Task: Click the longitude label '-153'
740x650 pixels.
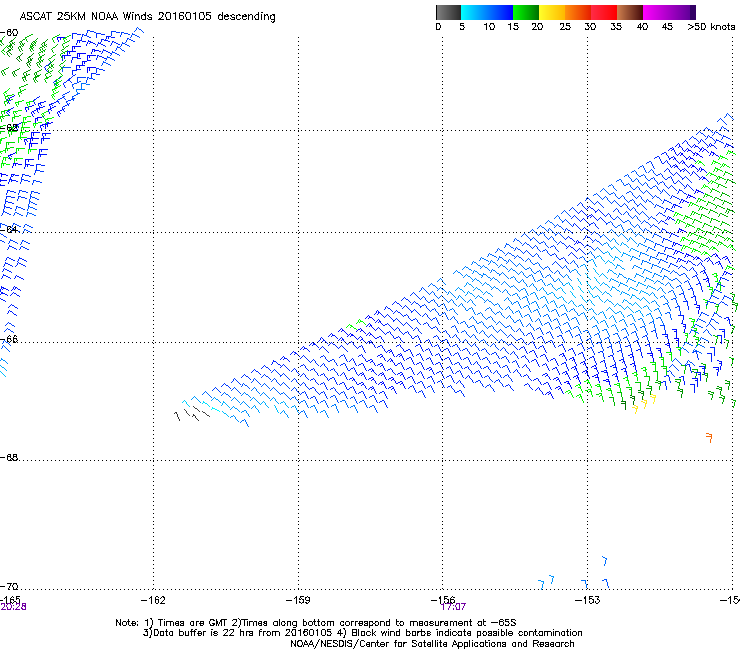Action: (x=587, y=600)
